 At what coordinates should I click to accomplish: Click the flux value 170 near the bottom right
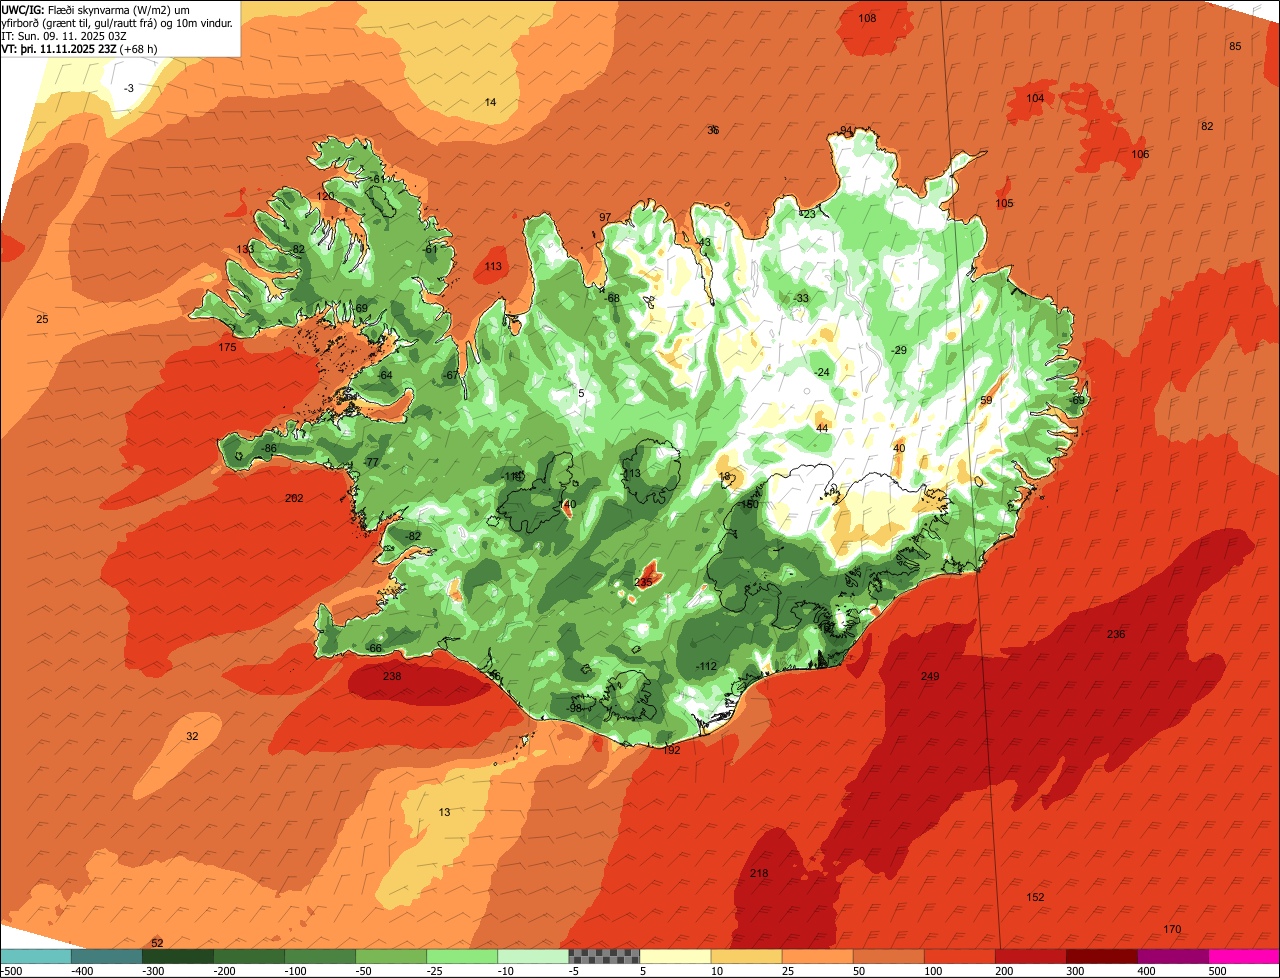pos(1172,930)
